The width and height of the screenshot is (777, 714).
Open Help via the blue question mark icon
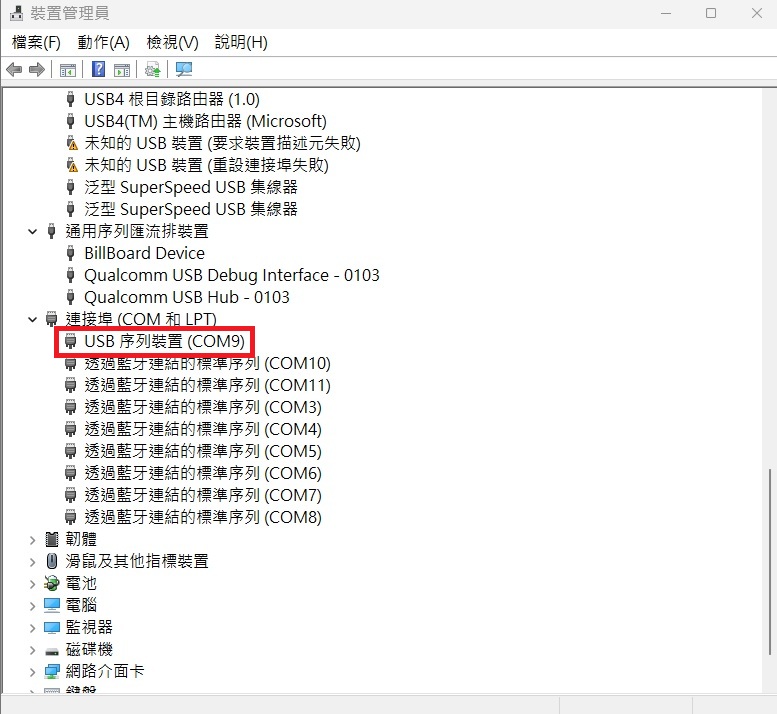click(x=99, y=69)
